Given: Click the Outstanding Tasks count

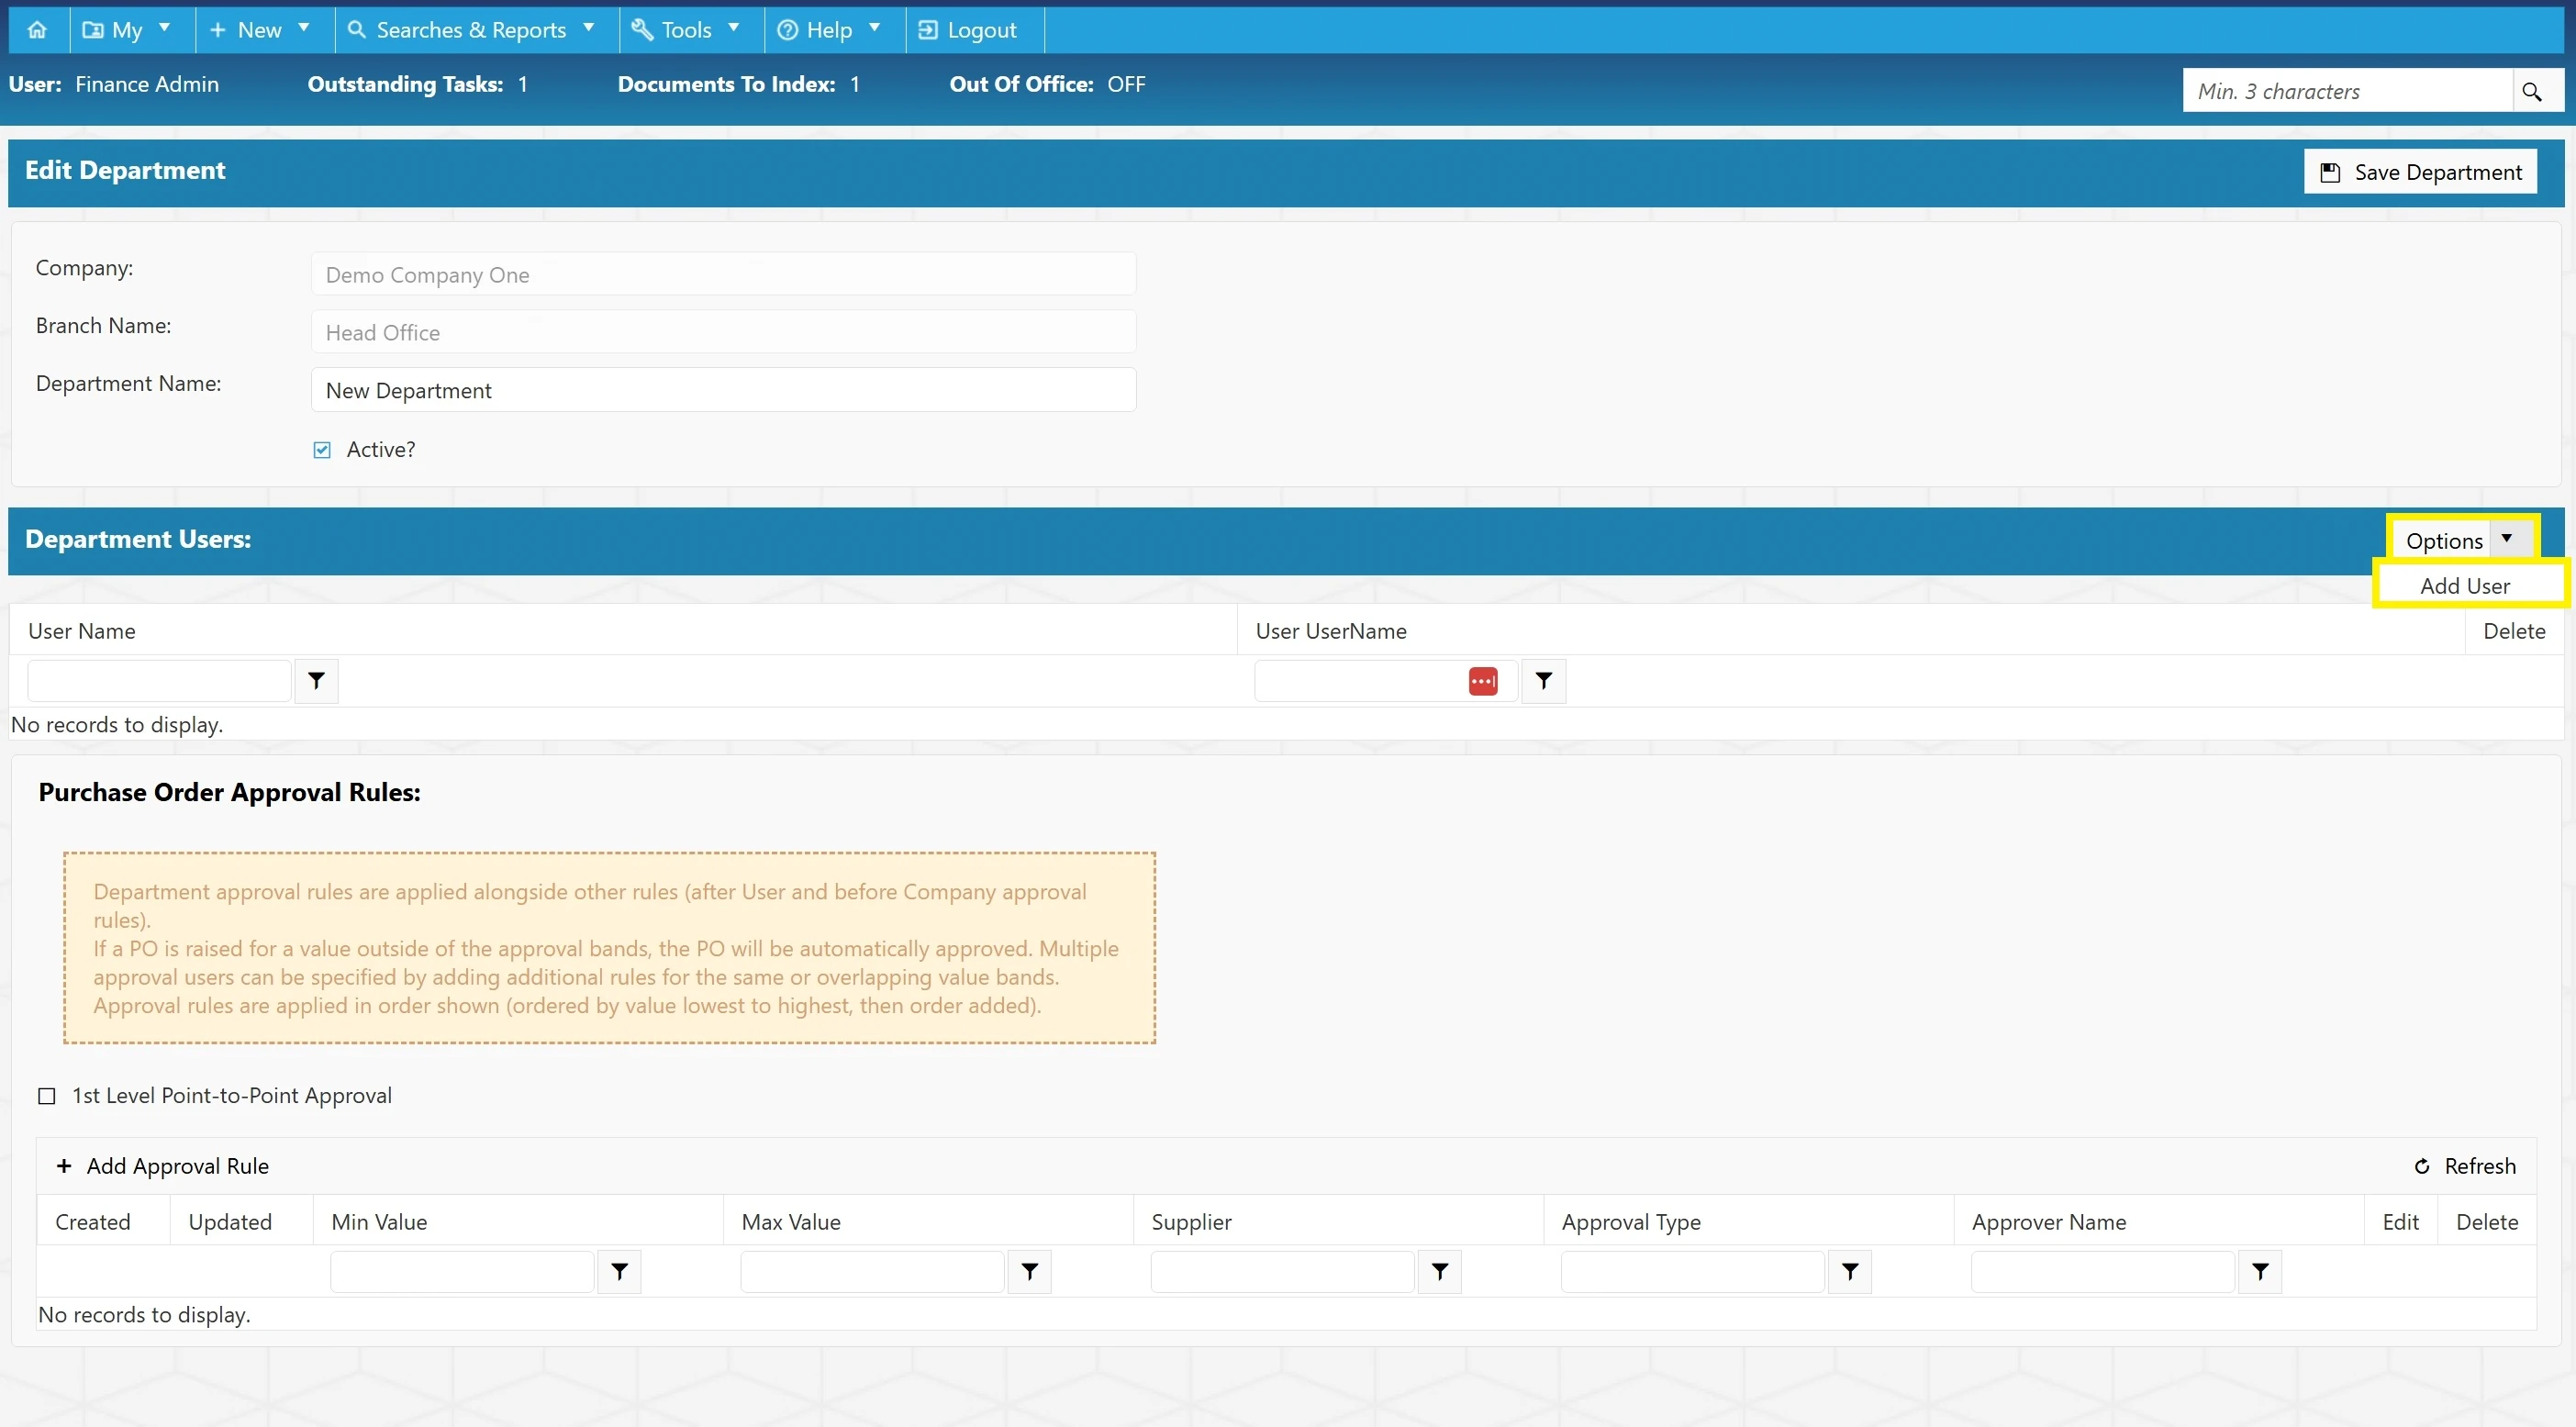Looking at the screenshot, I should (x=522, y=84).
